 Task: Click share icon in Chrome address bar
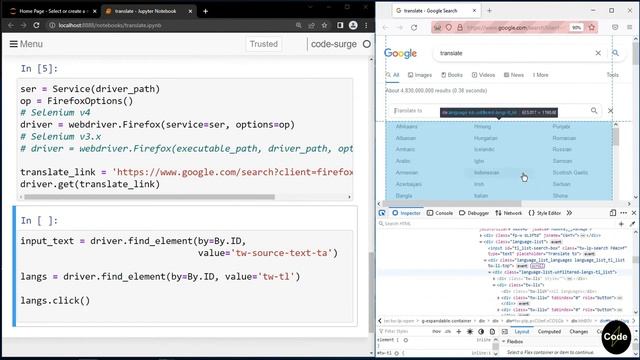tap(312, 25)
